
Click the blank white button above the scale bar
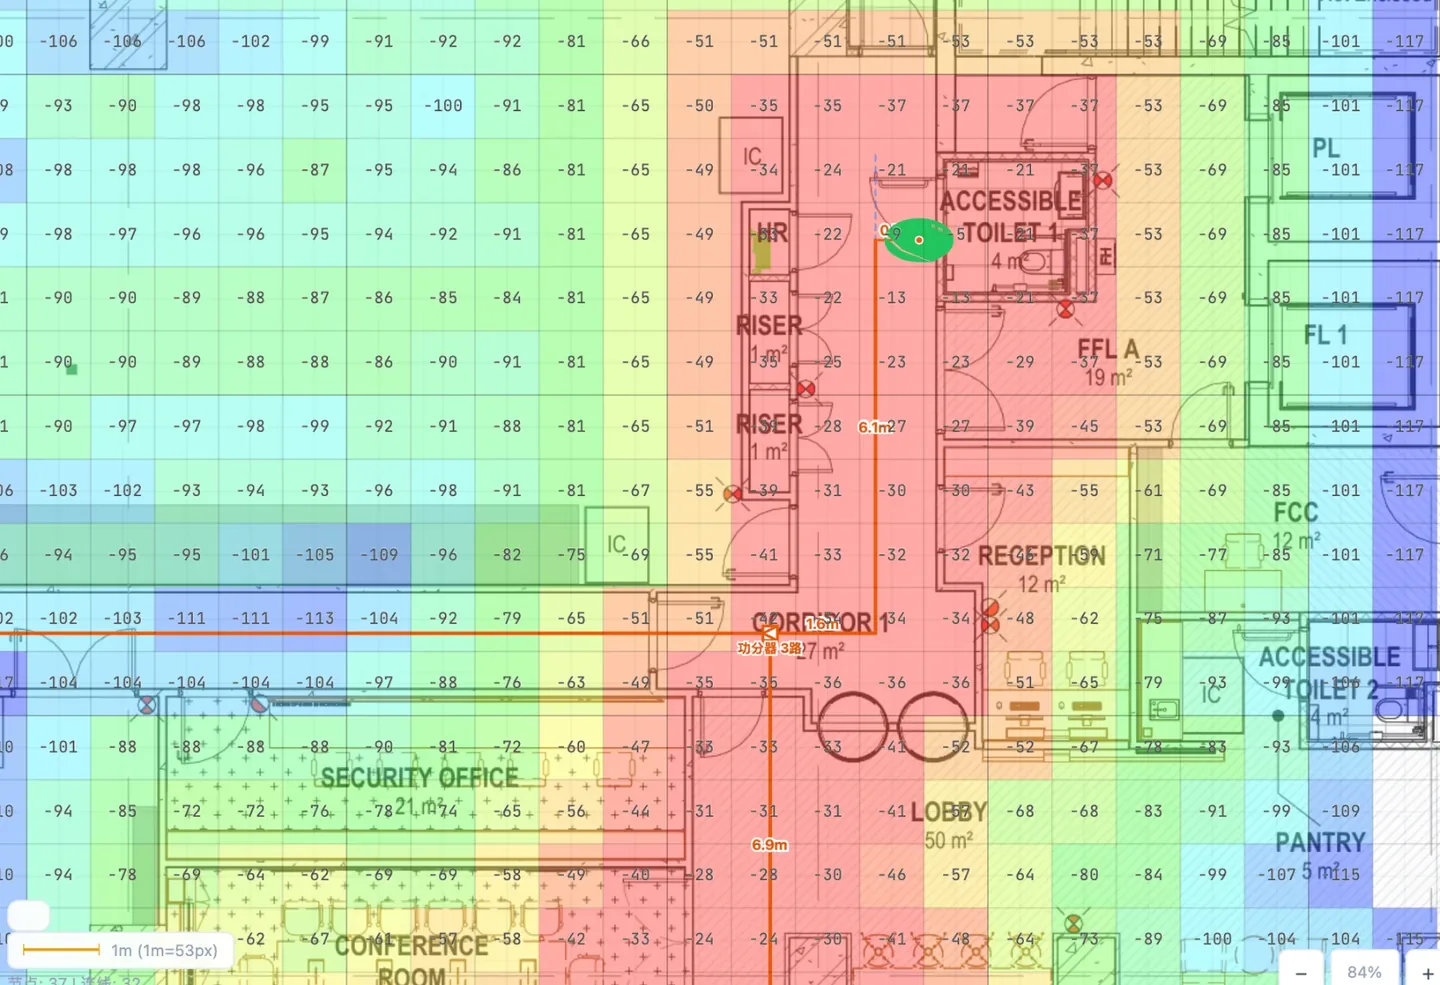pos(28,915)
